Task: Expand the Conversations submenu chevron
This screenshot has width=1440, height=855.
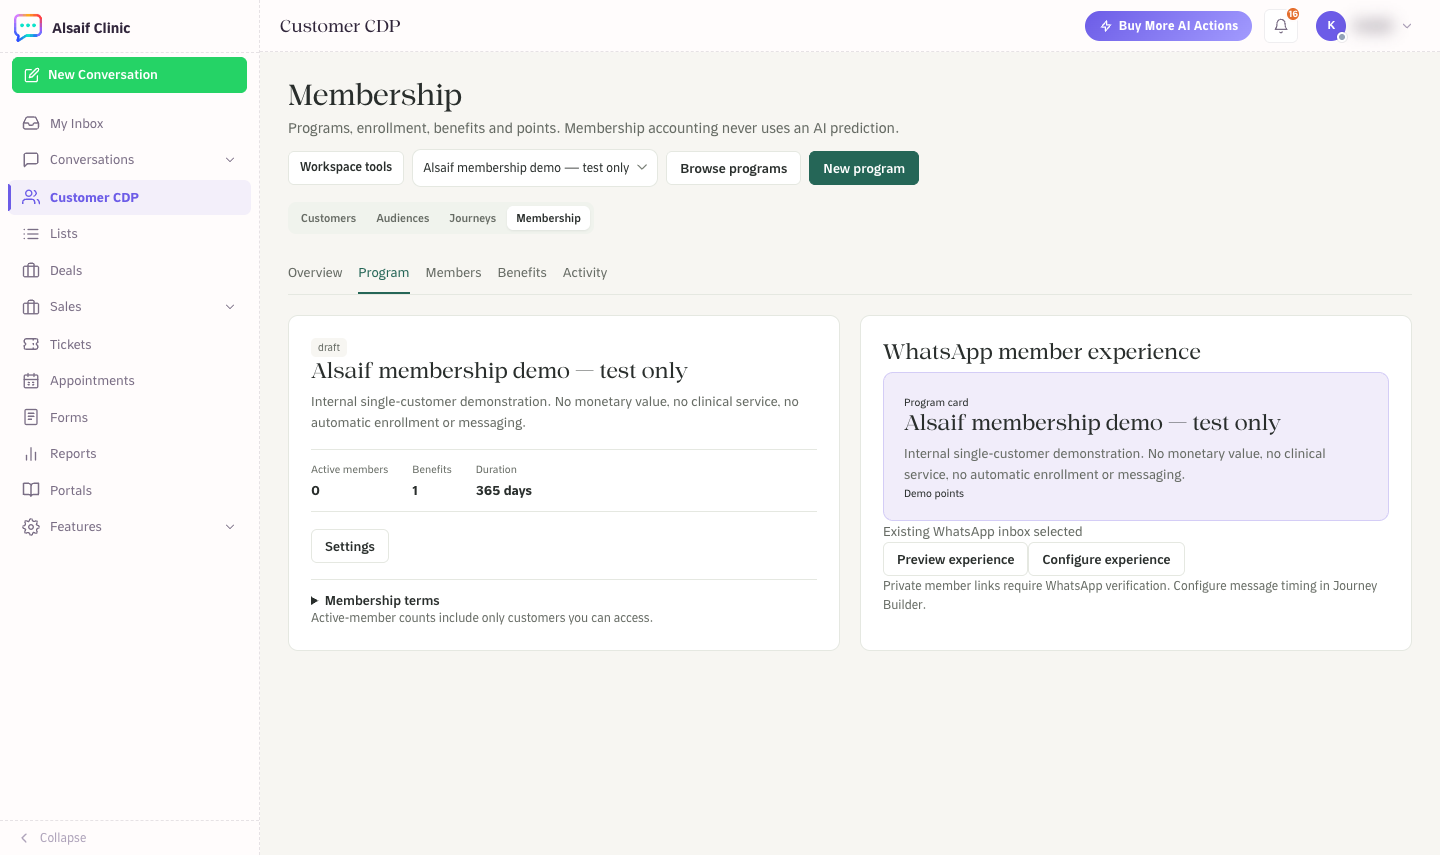Action: point(230,160)
